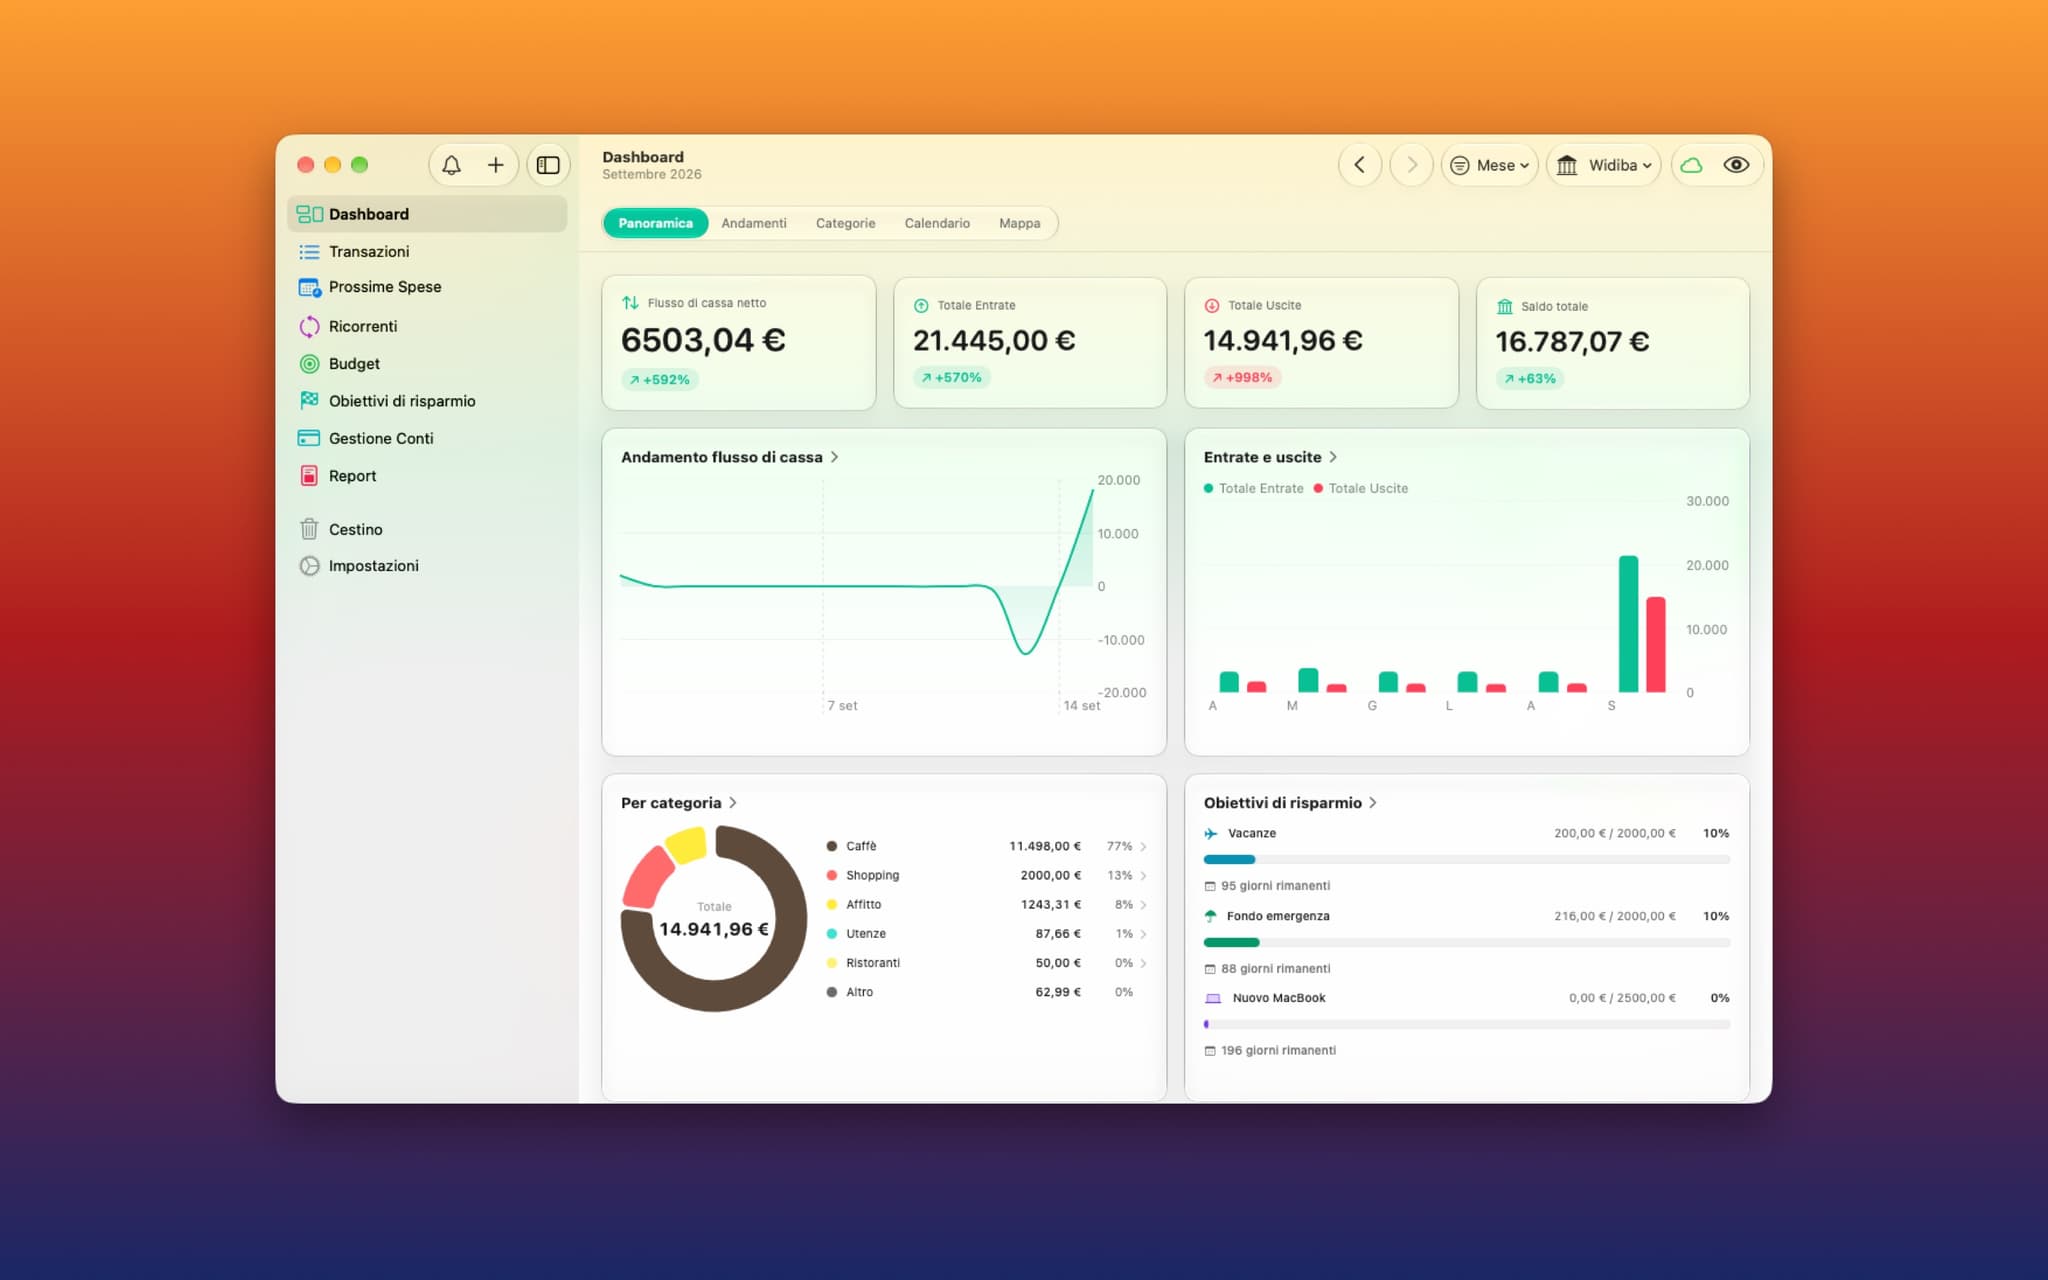Click Utenze teal color dot
The image size is (2048, 1280).
[x=832, y=933]
